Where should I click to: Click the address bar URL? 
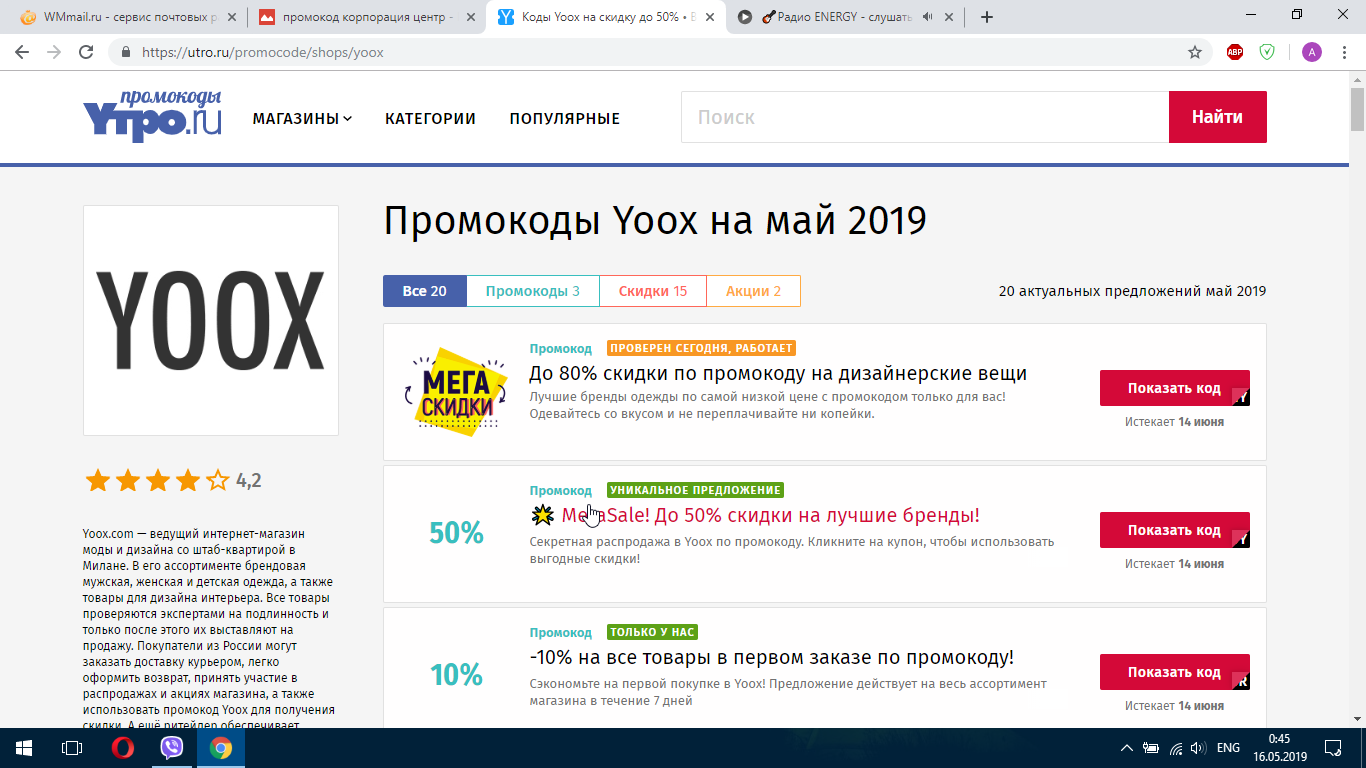[x=263, y=52]
